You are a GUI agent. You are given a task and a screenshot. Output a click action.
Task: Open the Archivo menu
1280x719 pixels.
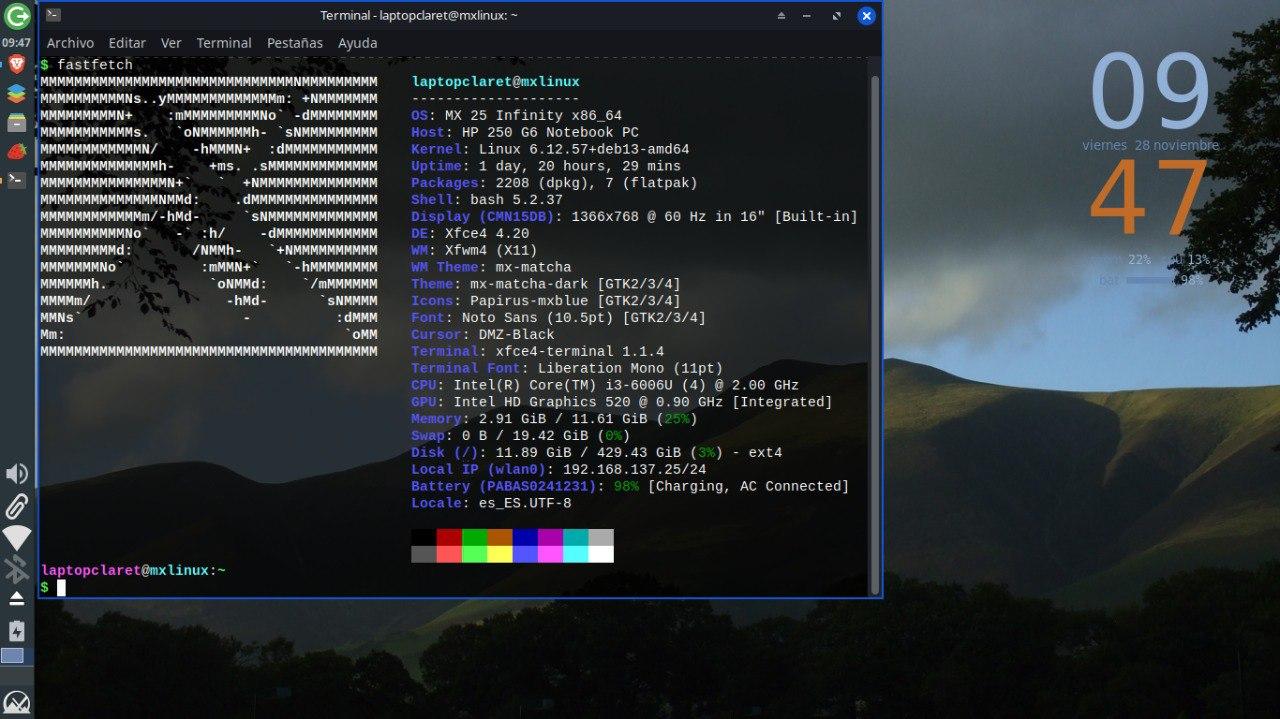tap(70, 43)
